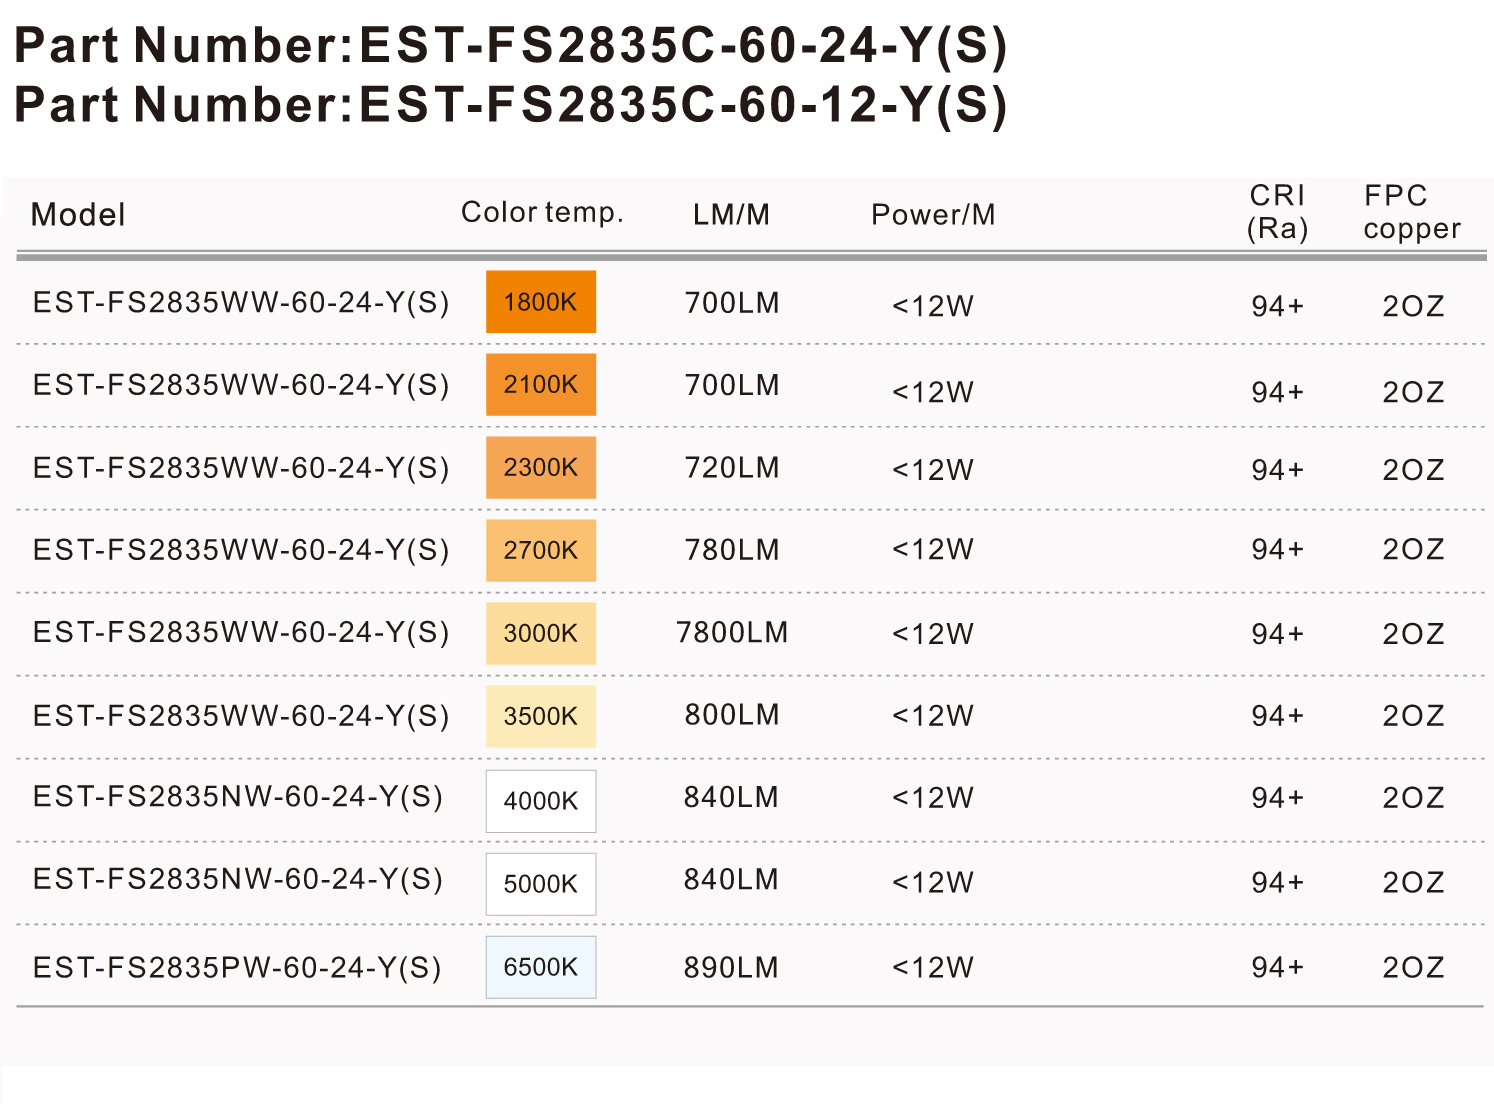The width and height of the screenshot is (1494, 1109).
Task: Click the Power/M column header
Action: click(x=933, y=214)
